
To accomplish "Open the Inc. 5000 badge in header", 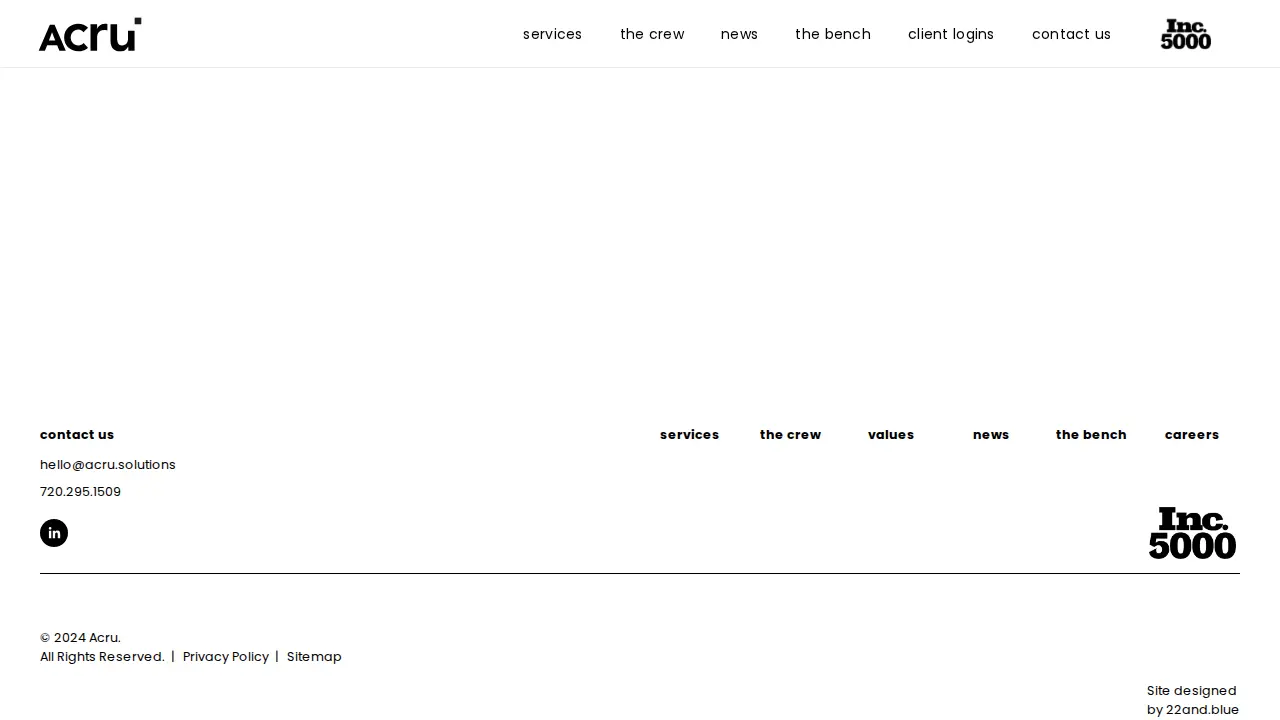I will point(1186,34).
